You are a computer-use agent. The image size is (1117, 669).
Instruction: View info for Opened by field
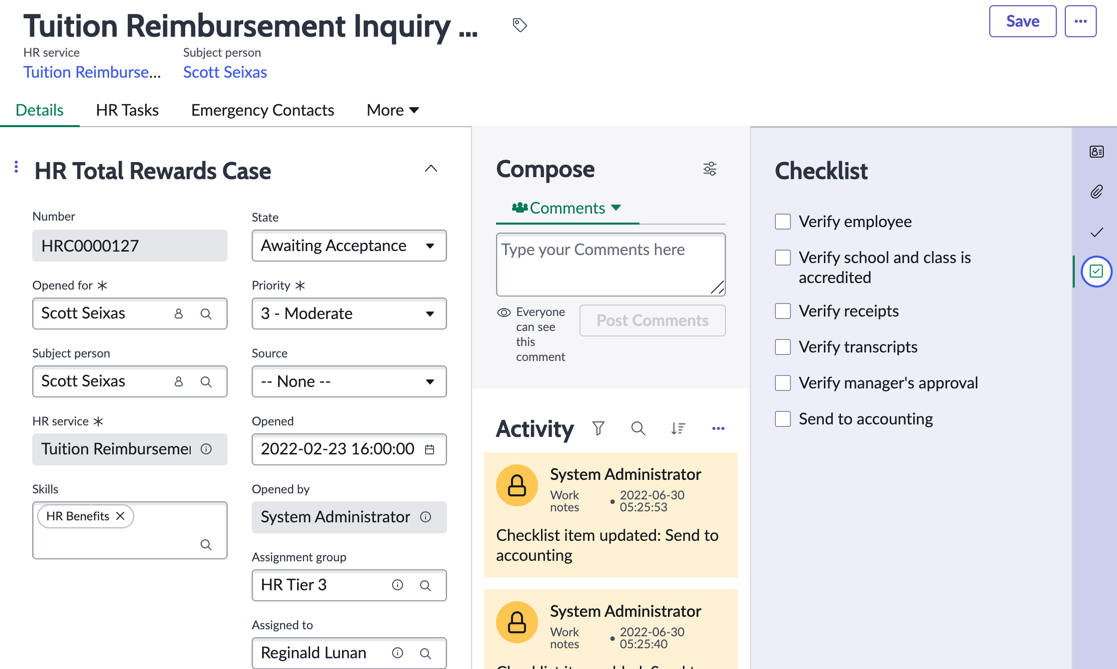(x=425, y=517)
